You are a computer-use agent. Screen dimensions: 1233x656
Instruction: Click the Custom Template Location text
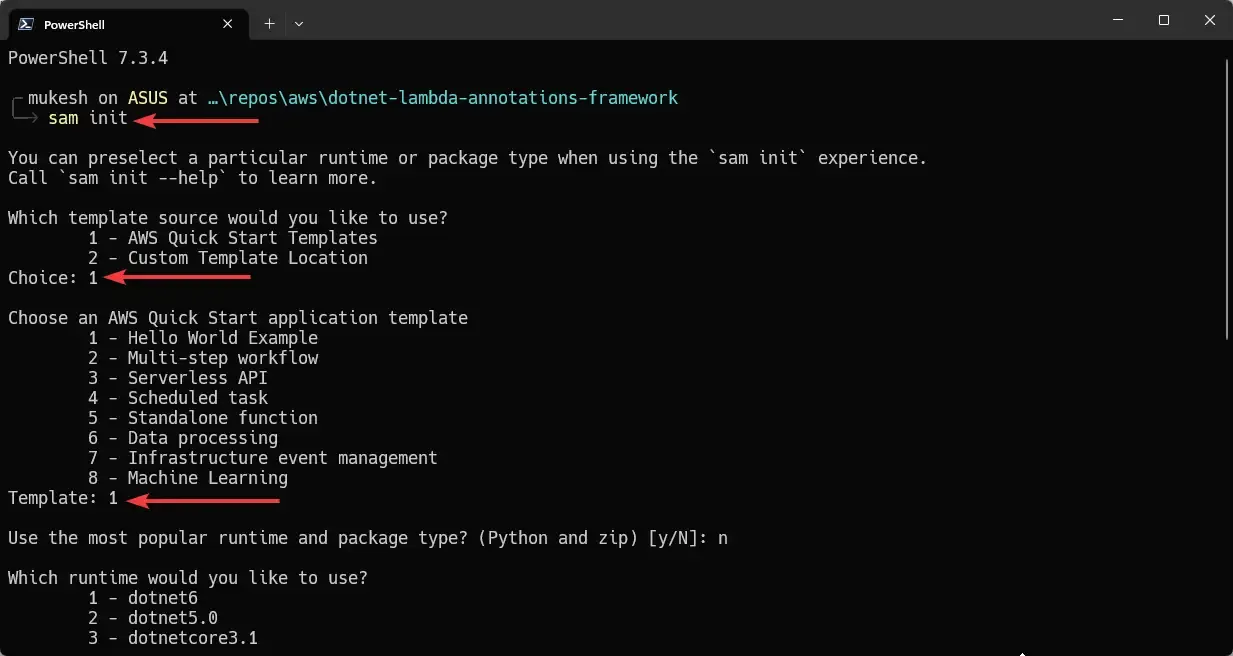click(248, 257)
